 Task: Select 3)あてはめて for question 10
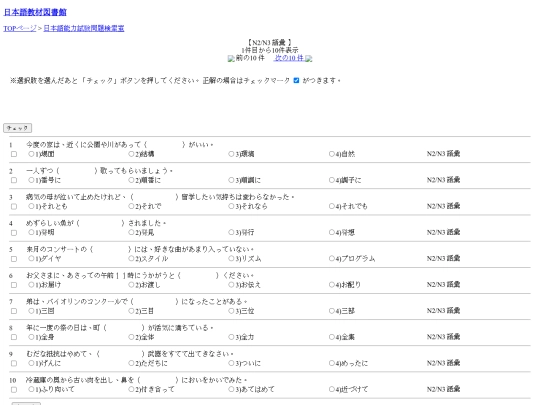pos(231,390)
